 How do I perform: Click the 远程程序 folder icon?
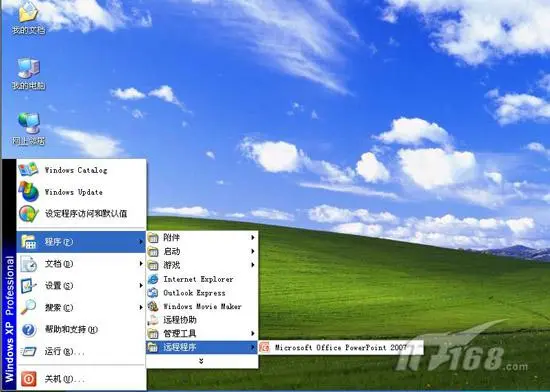coord(153,347)
